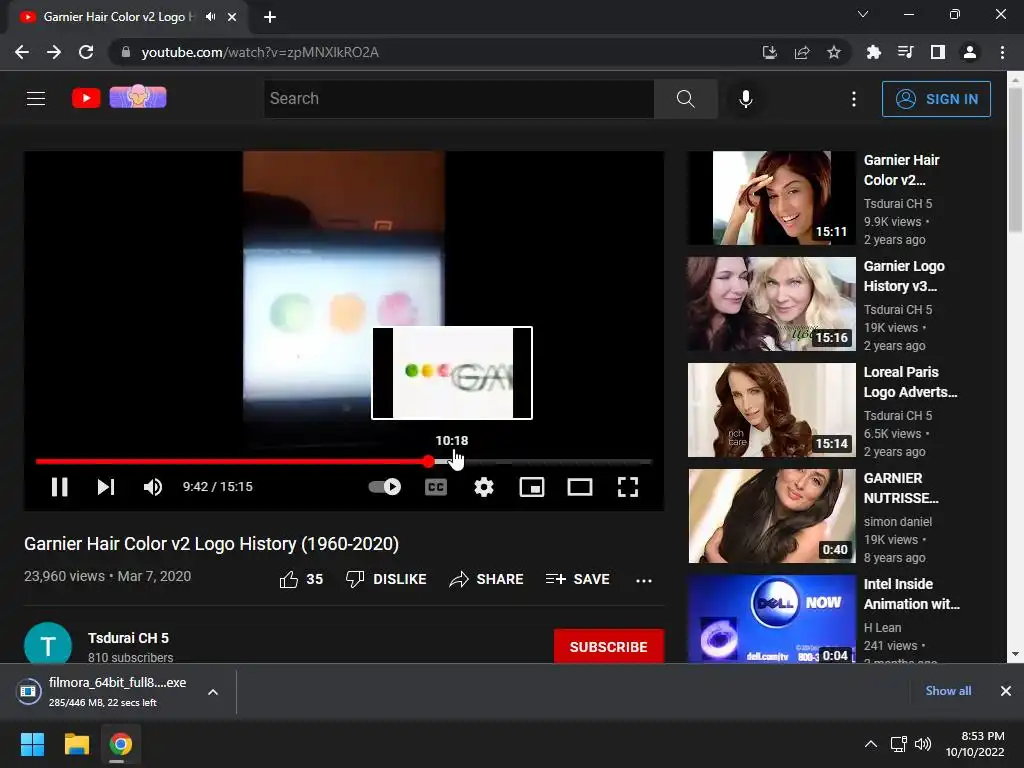Skip to the next video
Screen dimensions: 1024x768
(106, 487)
